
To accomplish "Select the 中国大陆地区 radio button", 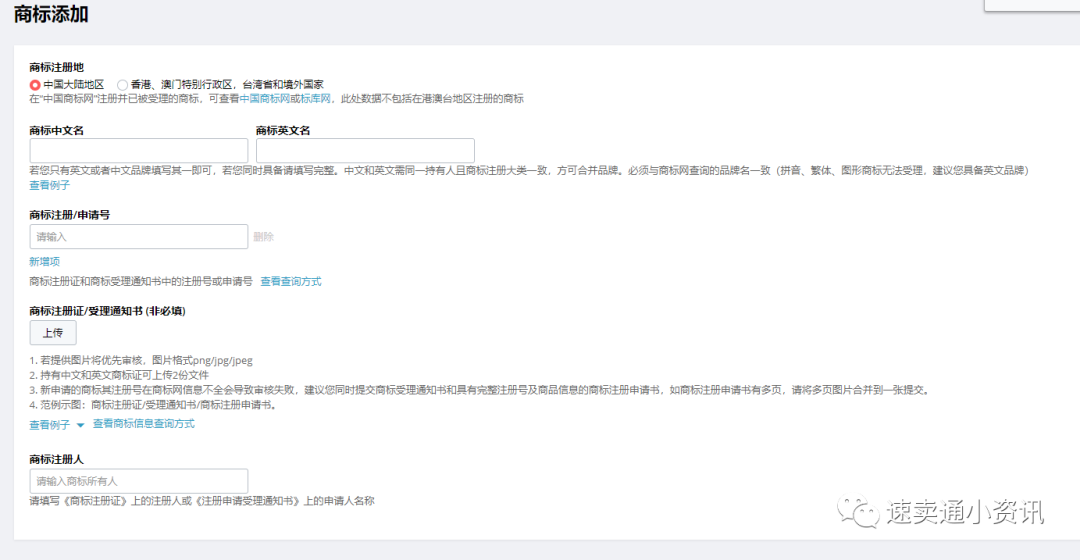I will point(36,85).
